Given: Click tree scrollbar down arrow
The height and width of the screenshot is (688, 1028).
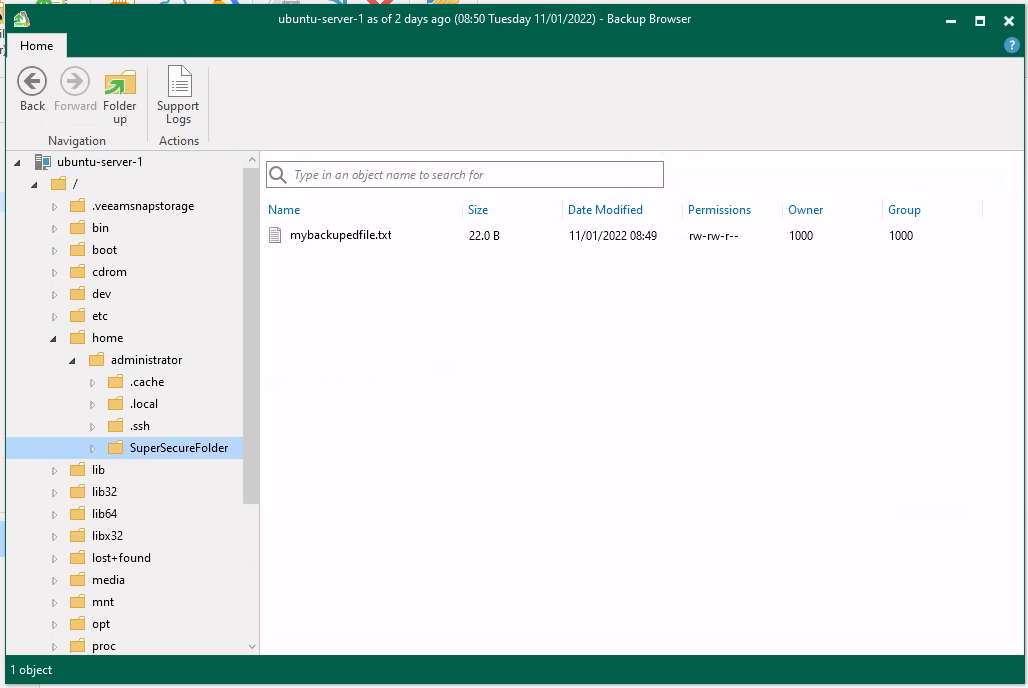Looking at the screenshot, I should [252, 647].
